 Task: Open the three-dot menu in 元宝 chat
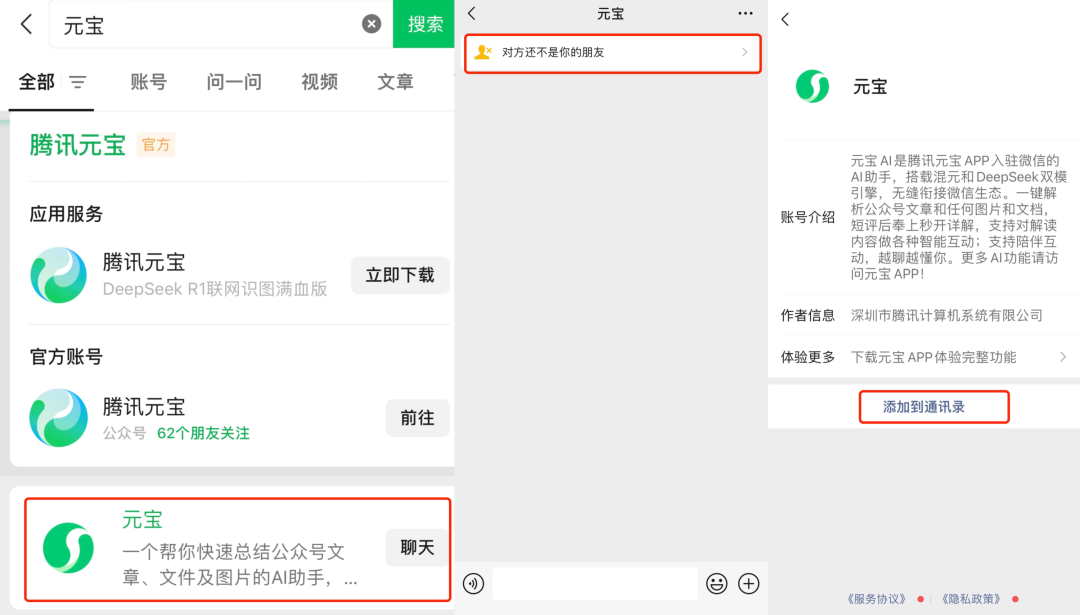(745, 13)
